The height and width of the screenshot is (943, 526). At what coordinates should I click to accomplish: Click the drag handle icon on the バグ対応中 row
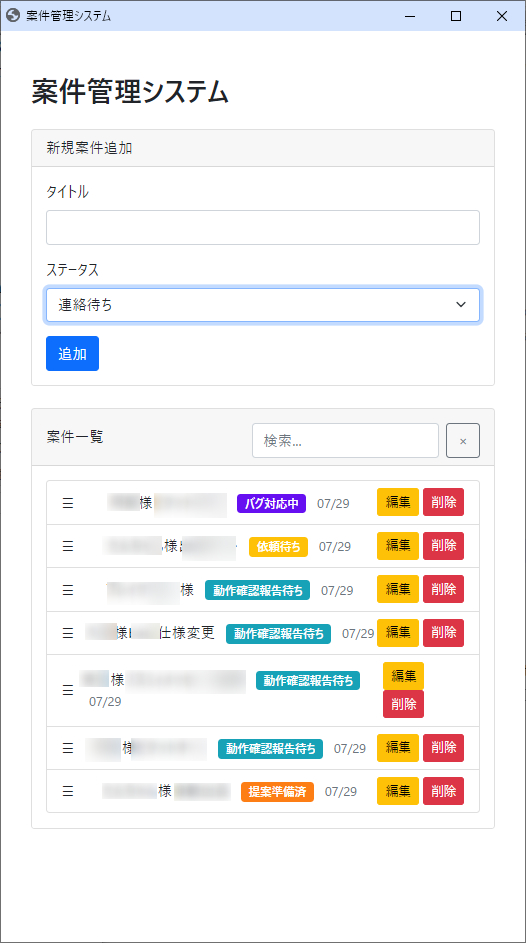68,503
